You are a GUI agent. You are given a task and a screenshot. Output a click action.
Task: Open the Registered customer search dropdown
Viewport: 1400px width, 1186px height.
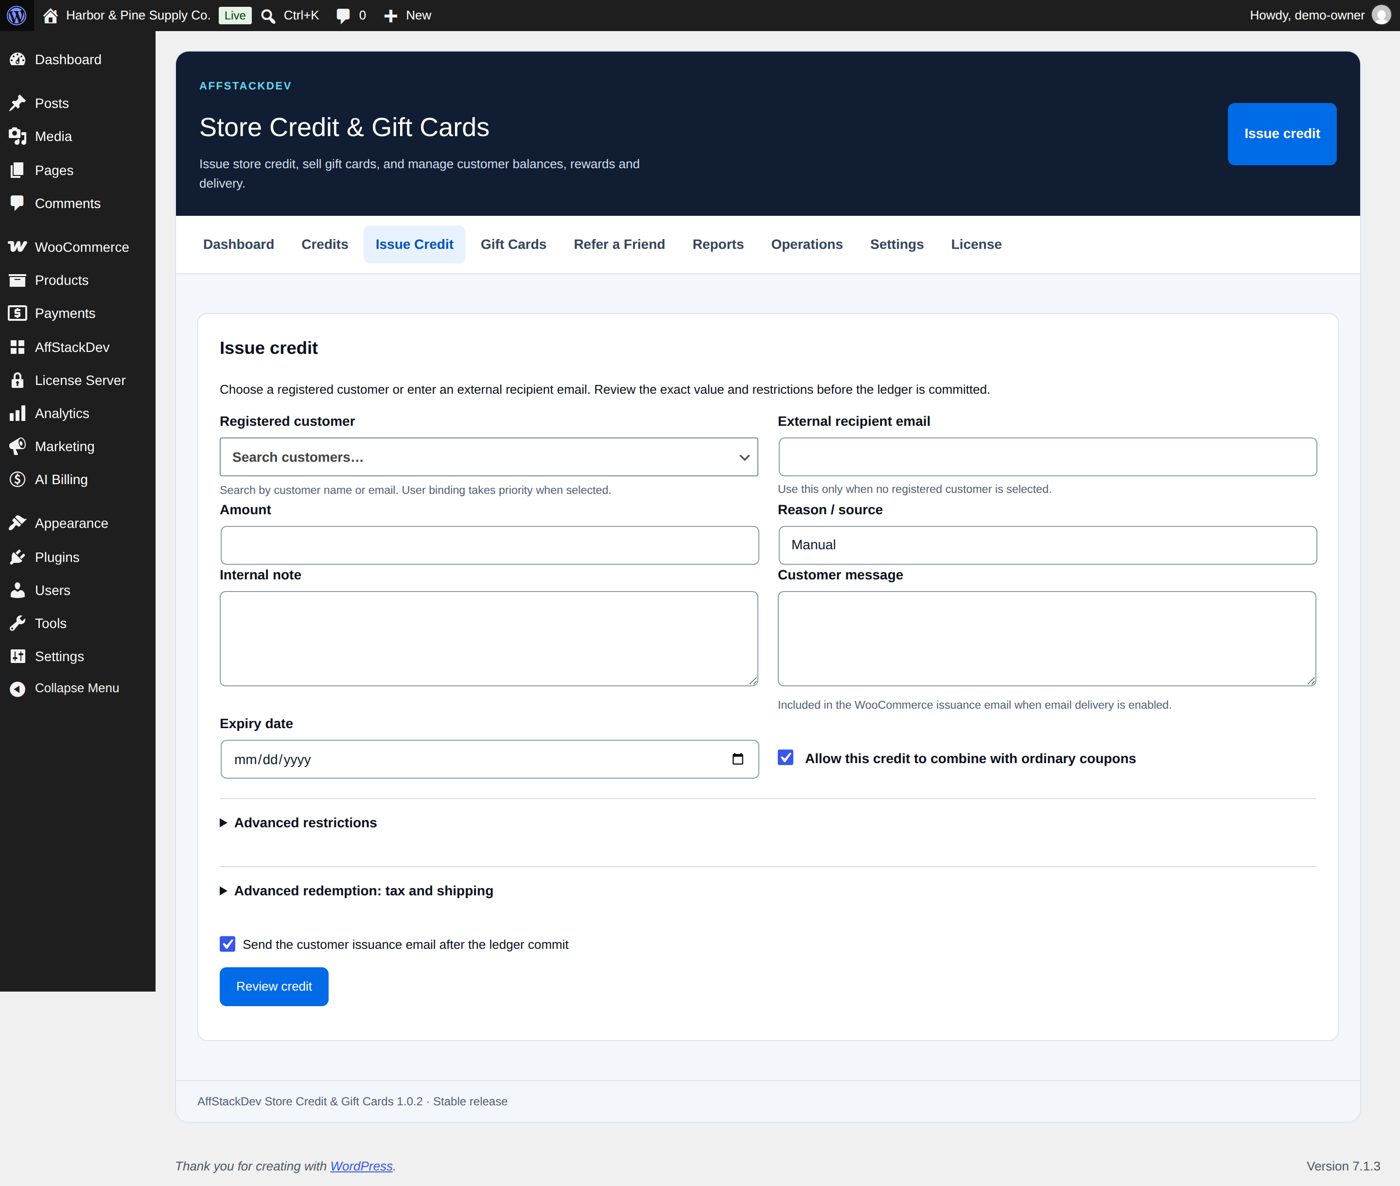click(489, 457)
